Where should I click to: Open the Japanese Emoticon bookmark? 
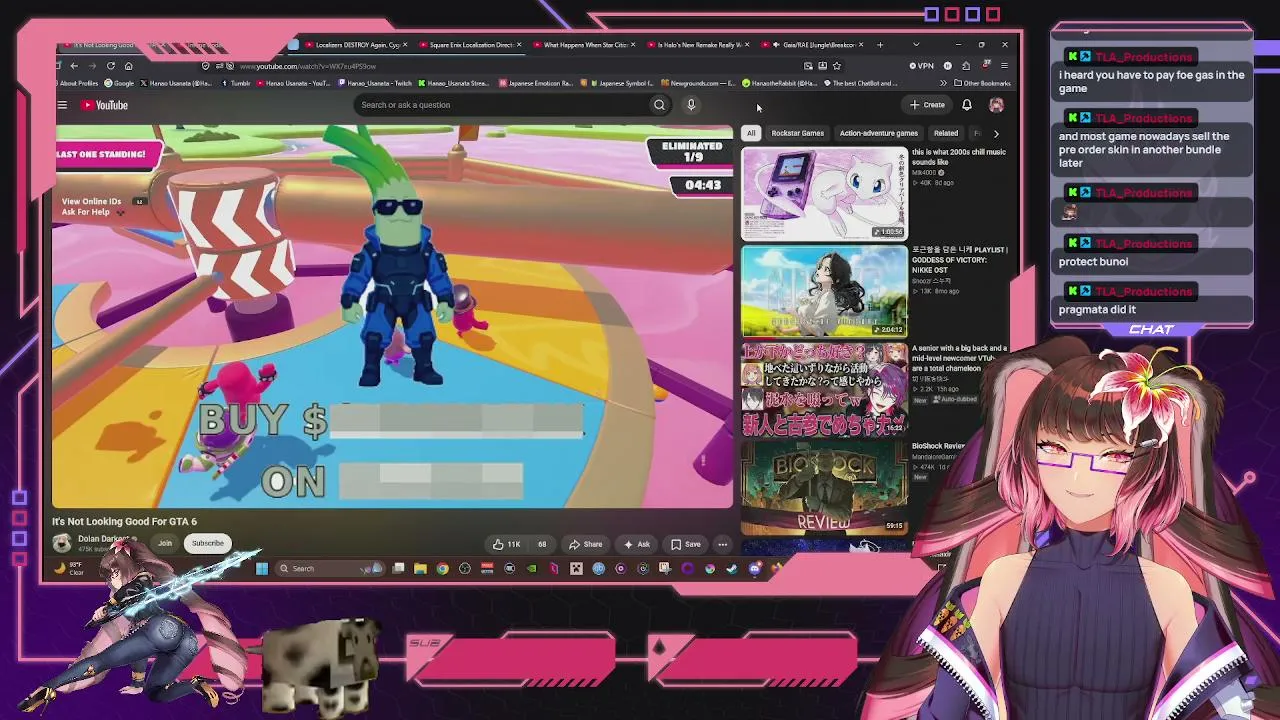(535, 83)
